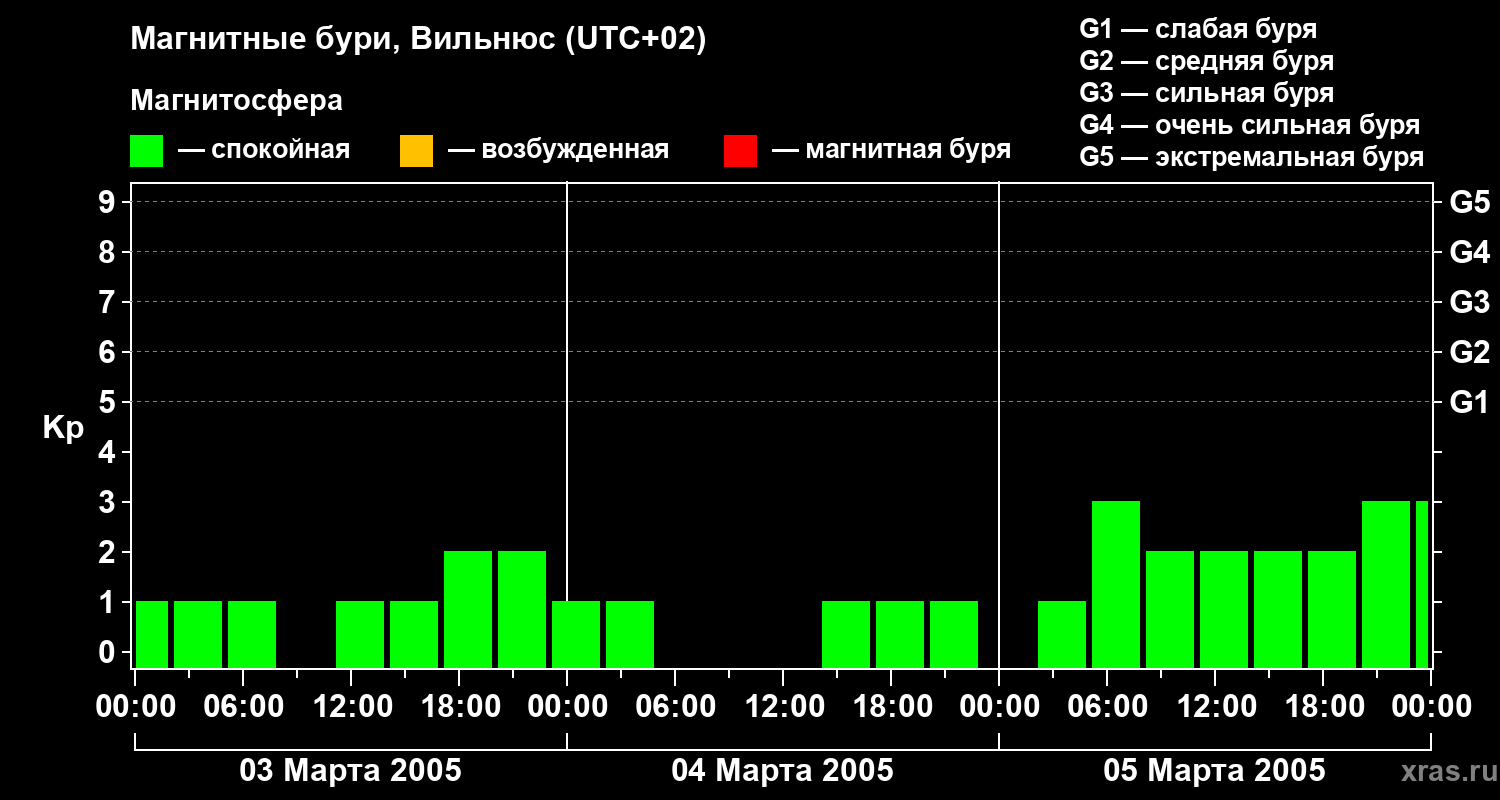Click the 'G3 — сильная буря' legend line
The height and width of the screenshot is (800, 1500).
1206,93
